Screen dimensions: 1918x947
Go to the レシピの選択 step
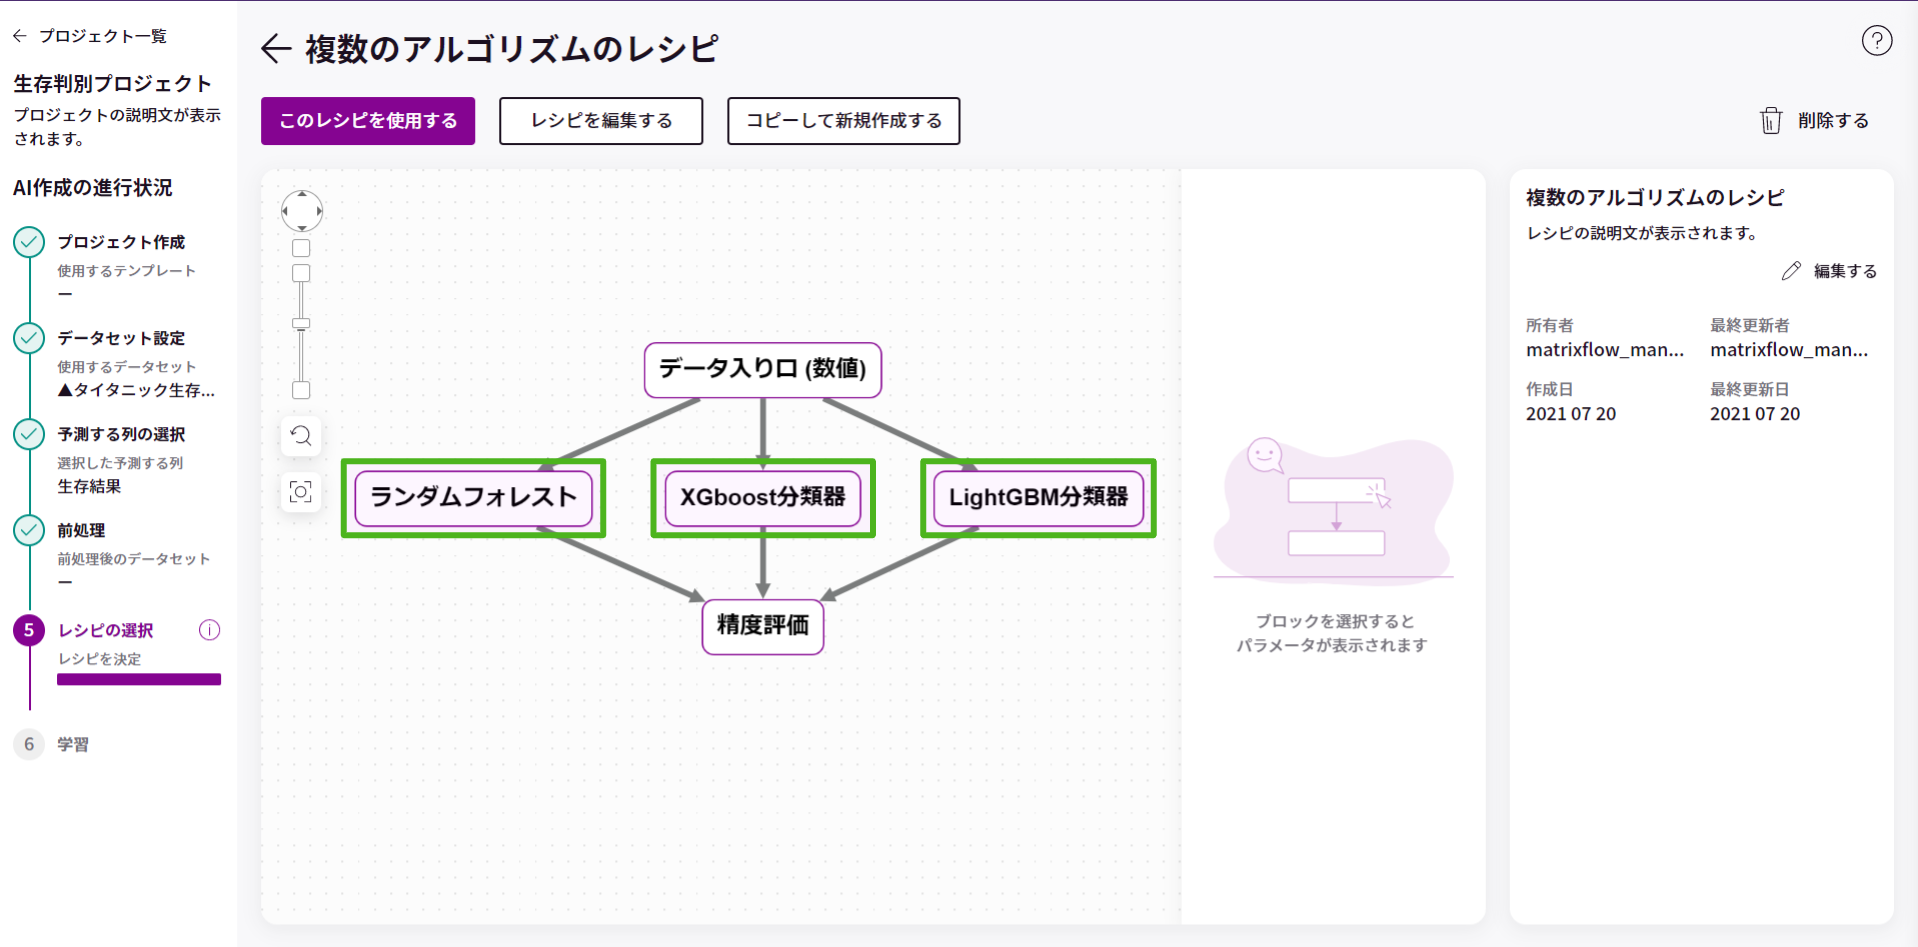106,630
